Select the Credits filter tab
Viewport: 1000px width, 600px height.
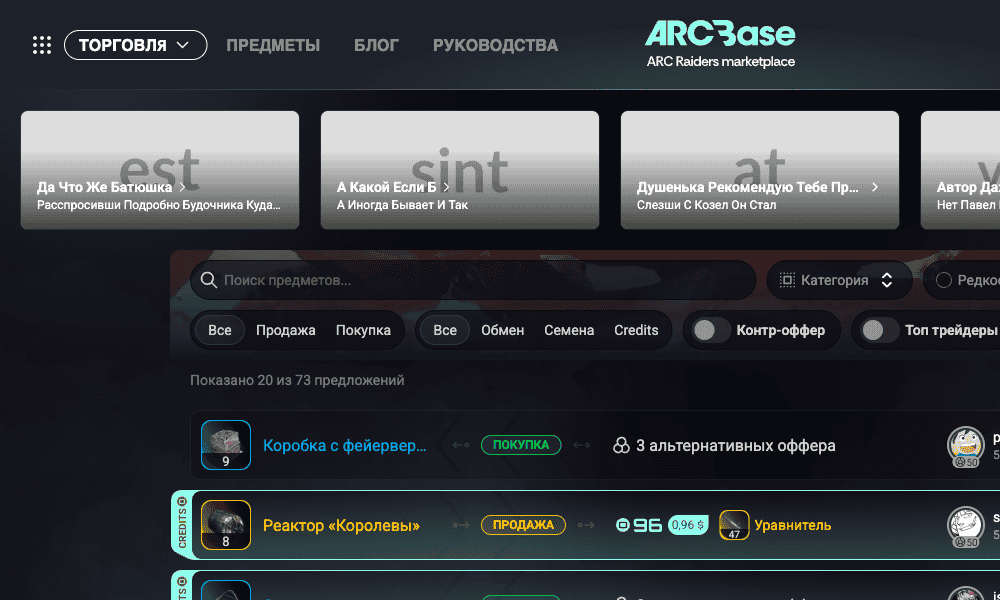pos(636,330)
